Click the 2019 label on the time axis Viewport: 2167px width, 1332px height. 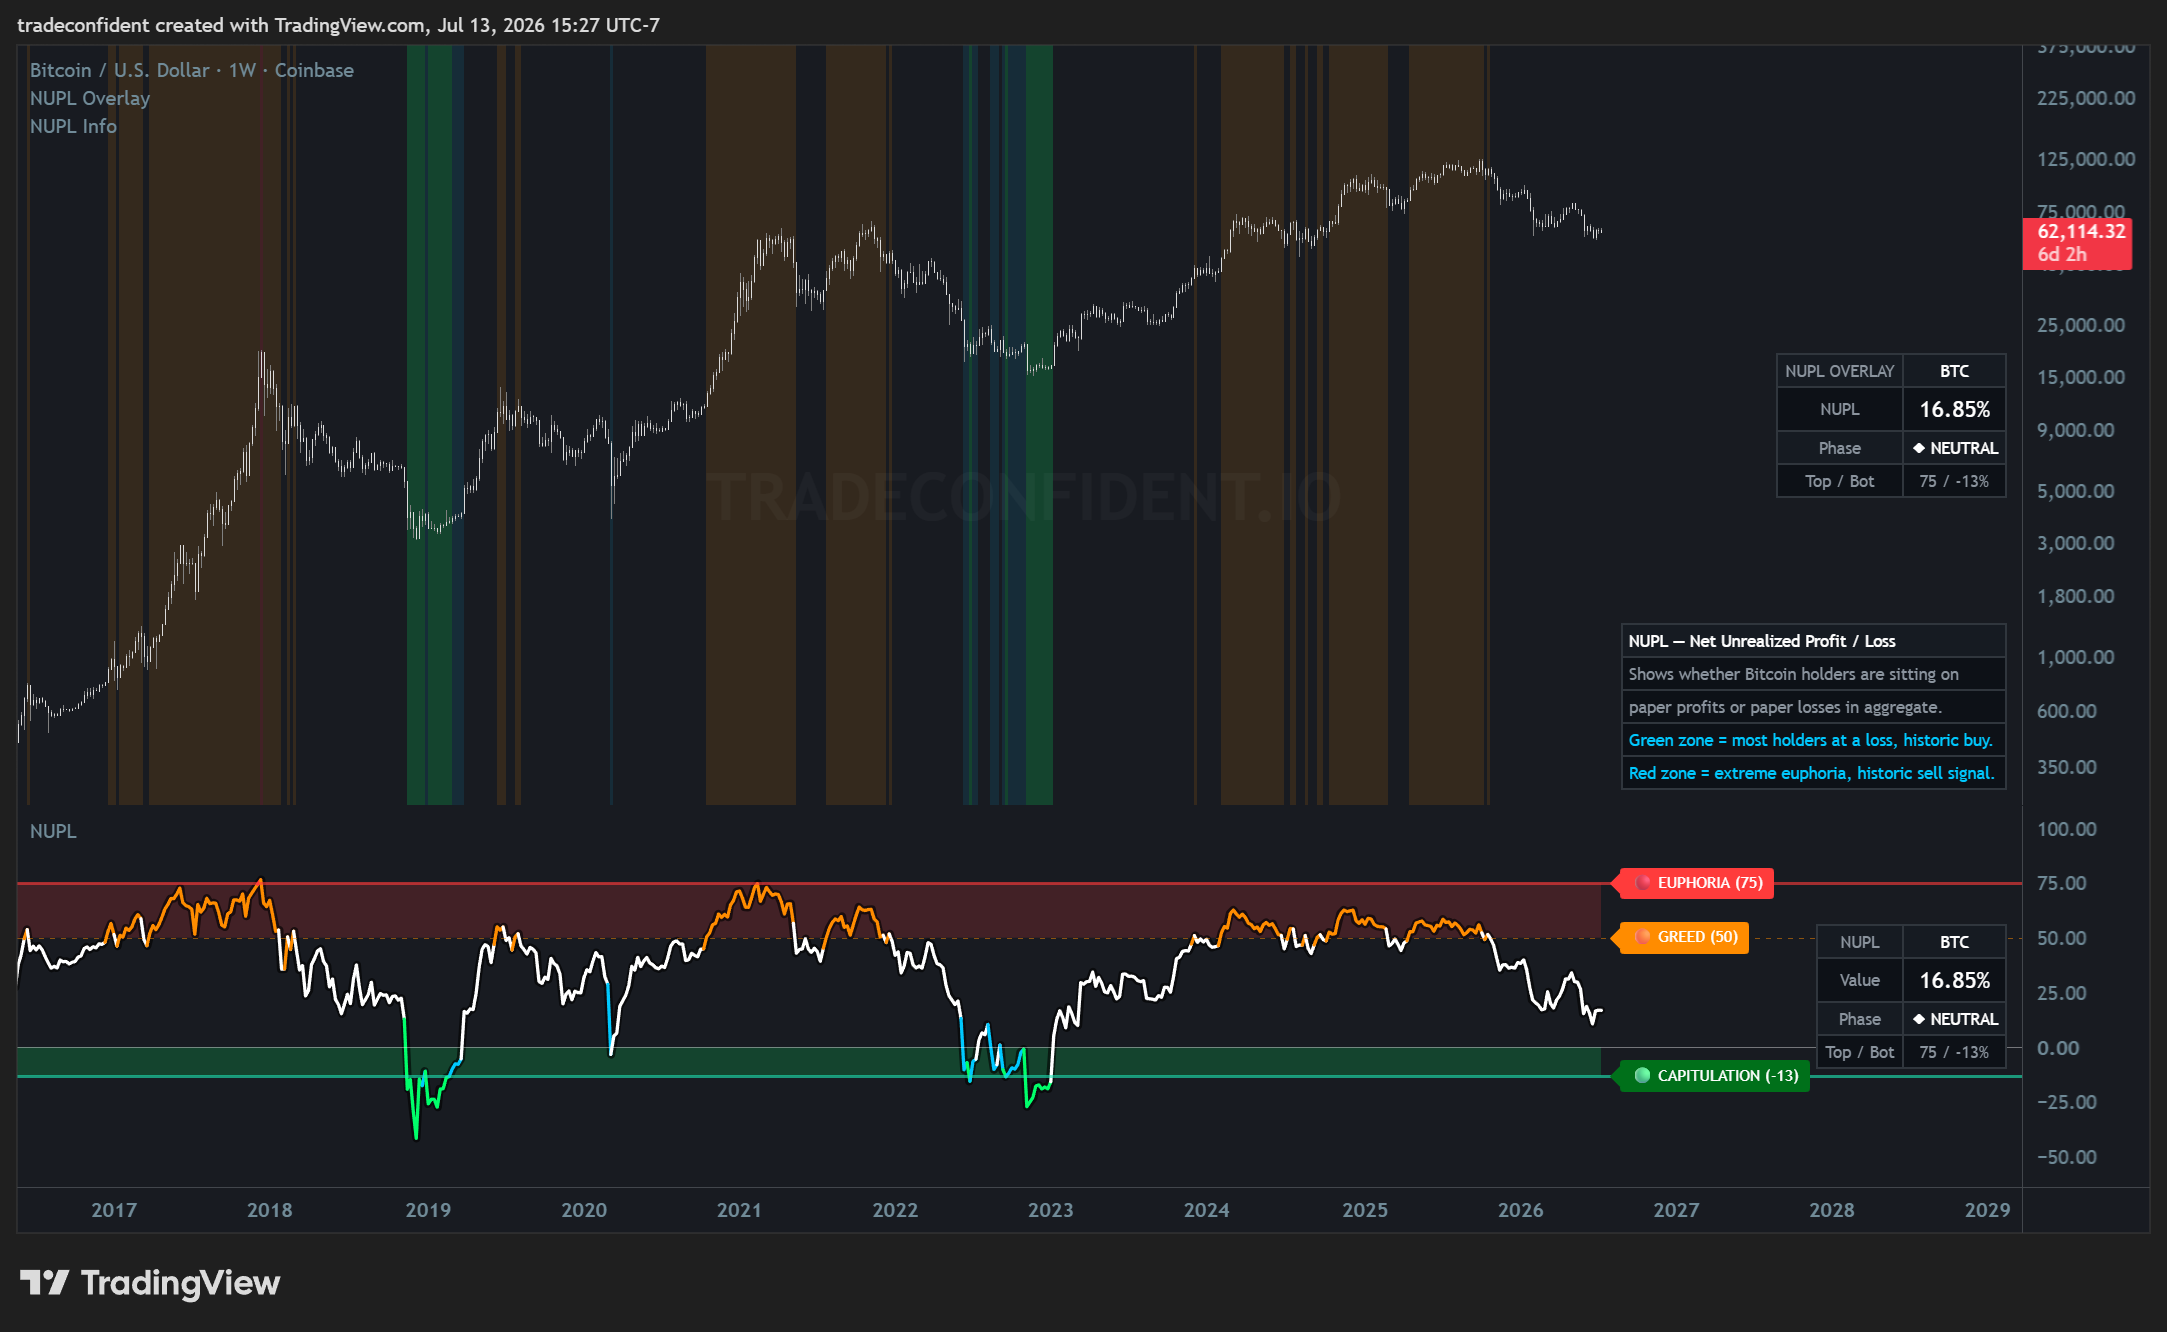pyautogui.click(x=428, y=1210)
